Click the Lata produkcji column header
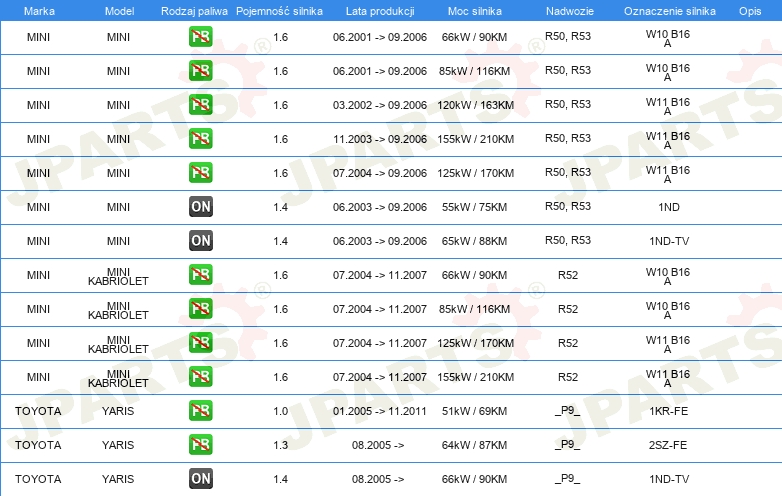 [380, 10]
